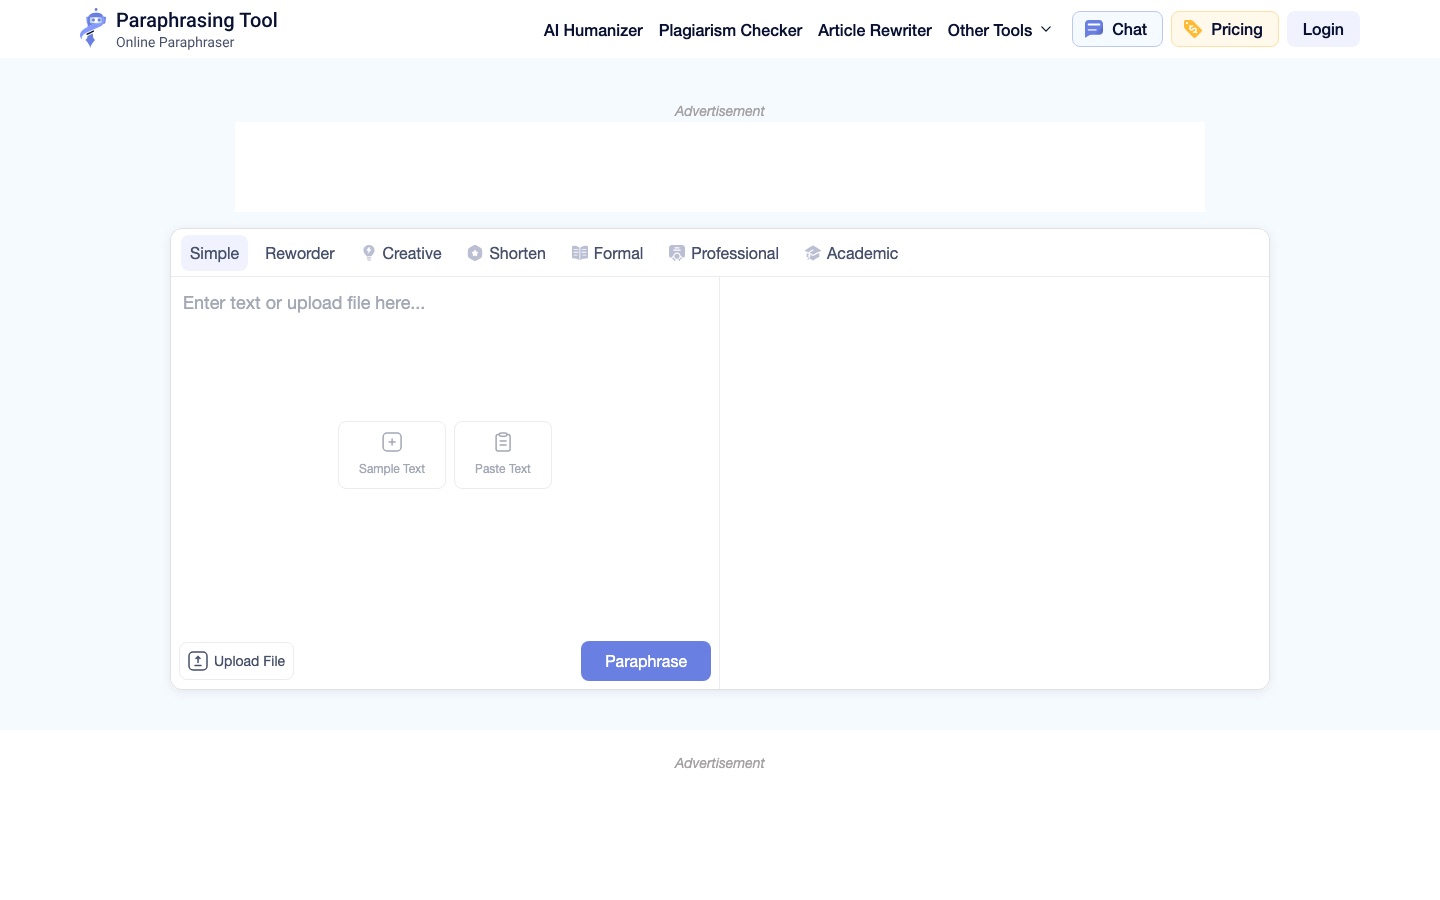
Task: Switch to the Creative mode tab
Action: 402,253
